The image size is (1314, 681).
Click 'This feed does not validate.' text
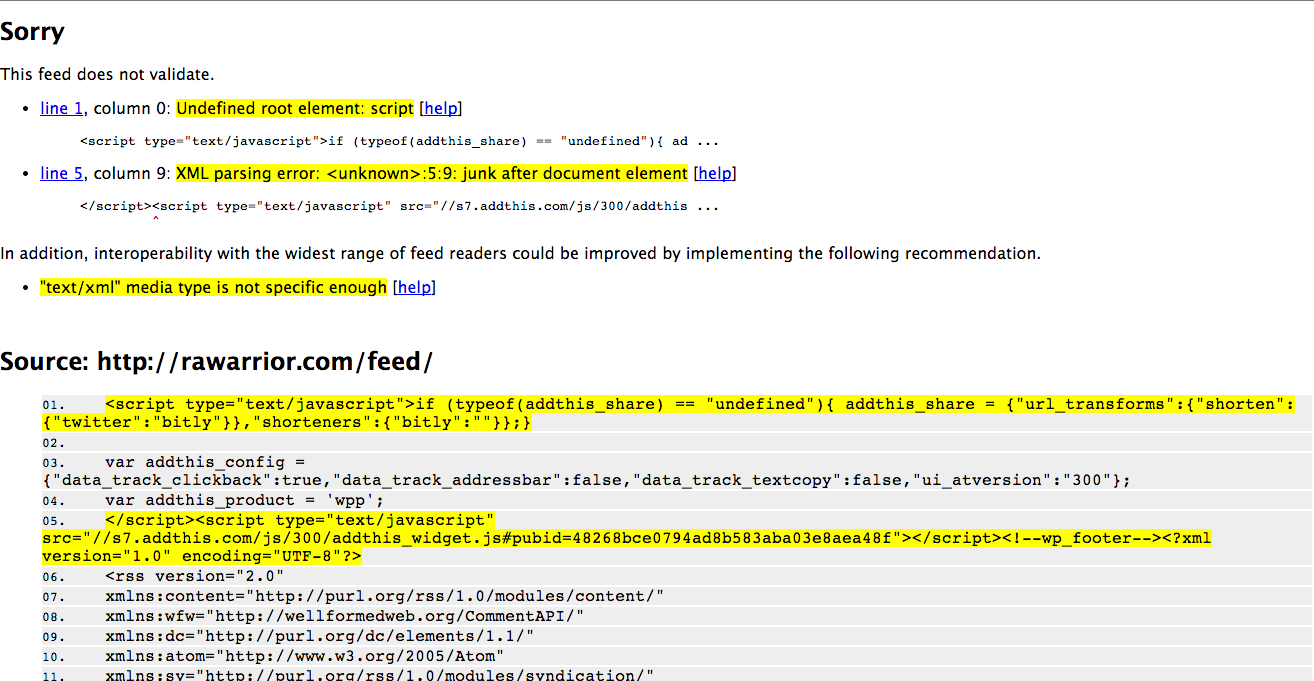pyautogui.click(x=107, y=74)
